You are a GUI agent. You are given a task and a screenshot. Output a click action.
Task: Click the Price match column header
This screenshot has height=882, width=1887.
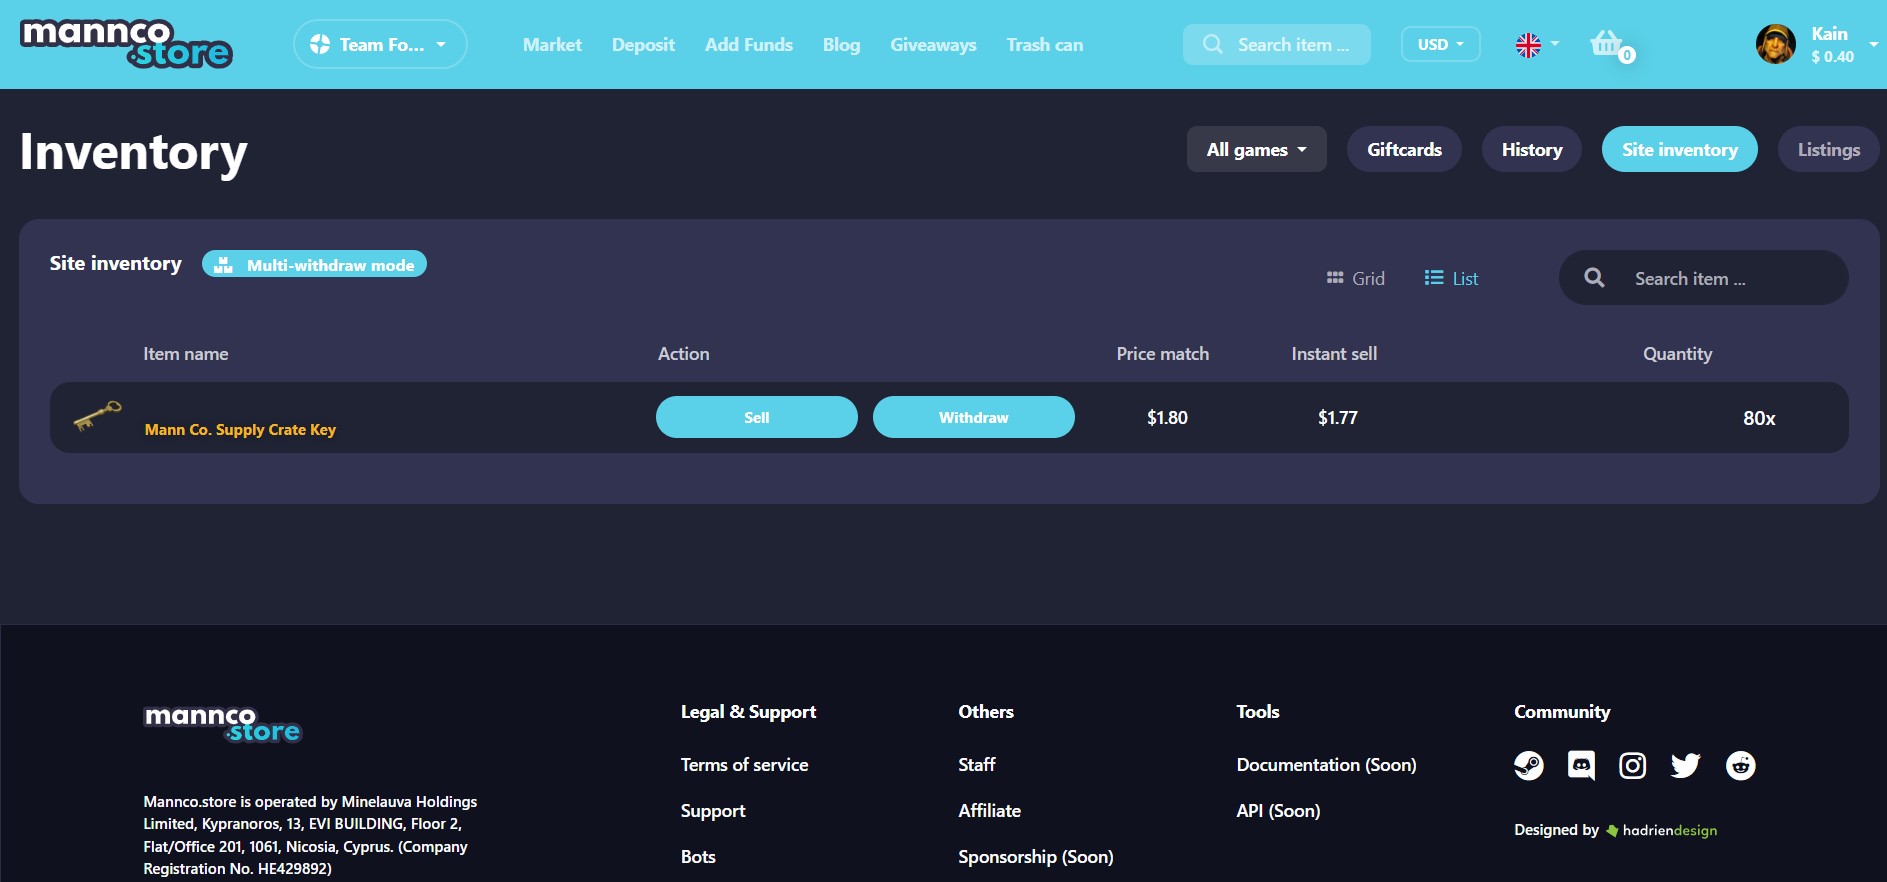pos(1163,353)
